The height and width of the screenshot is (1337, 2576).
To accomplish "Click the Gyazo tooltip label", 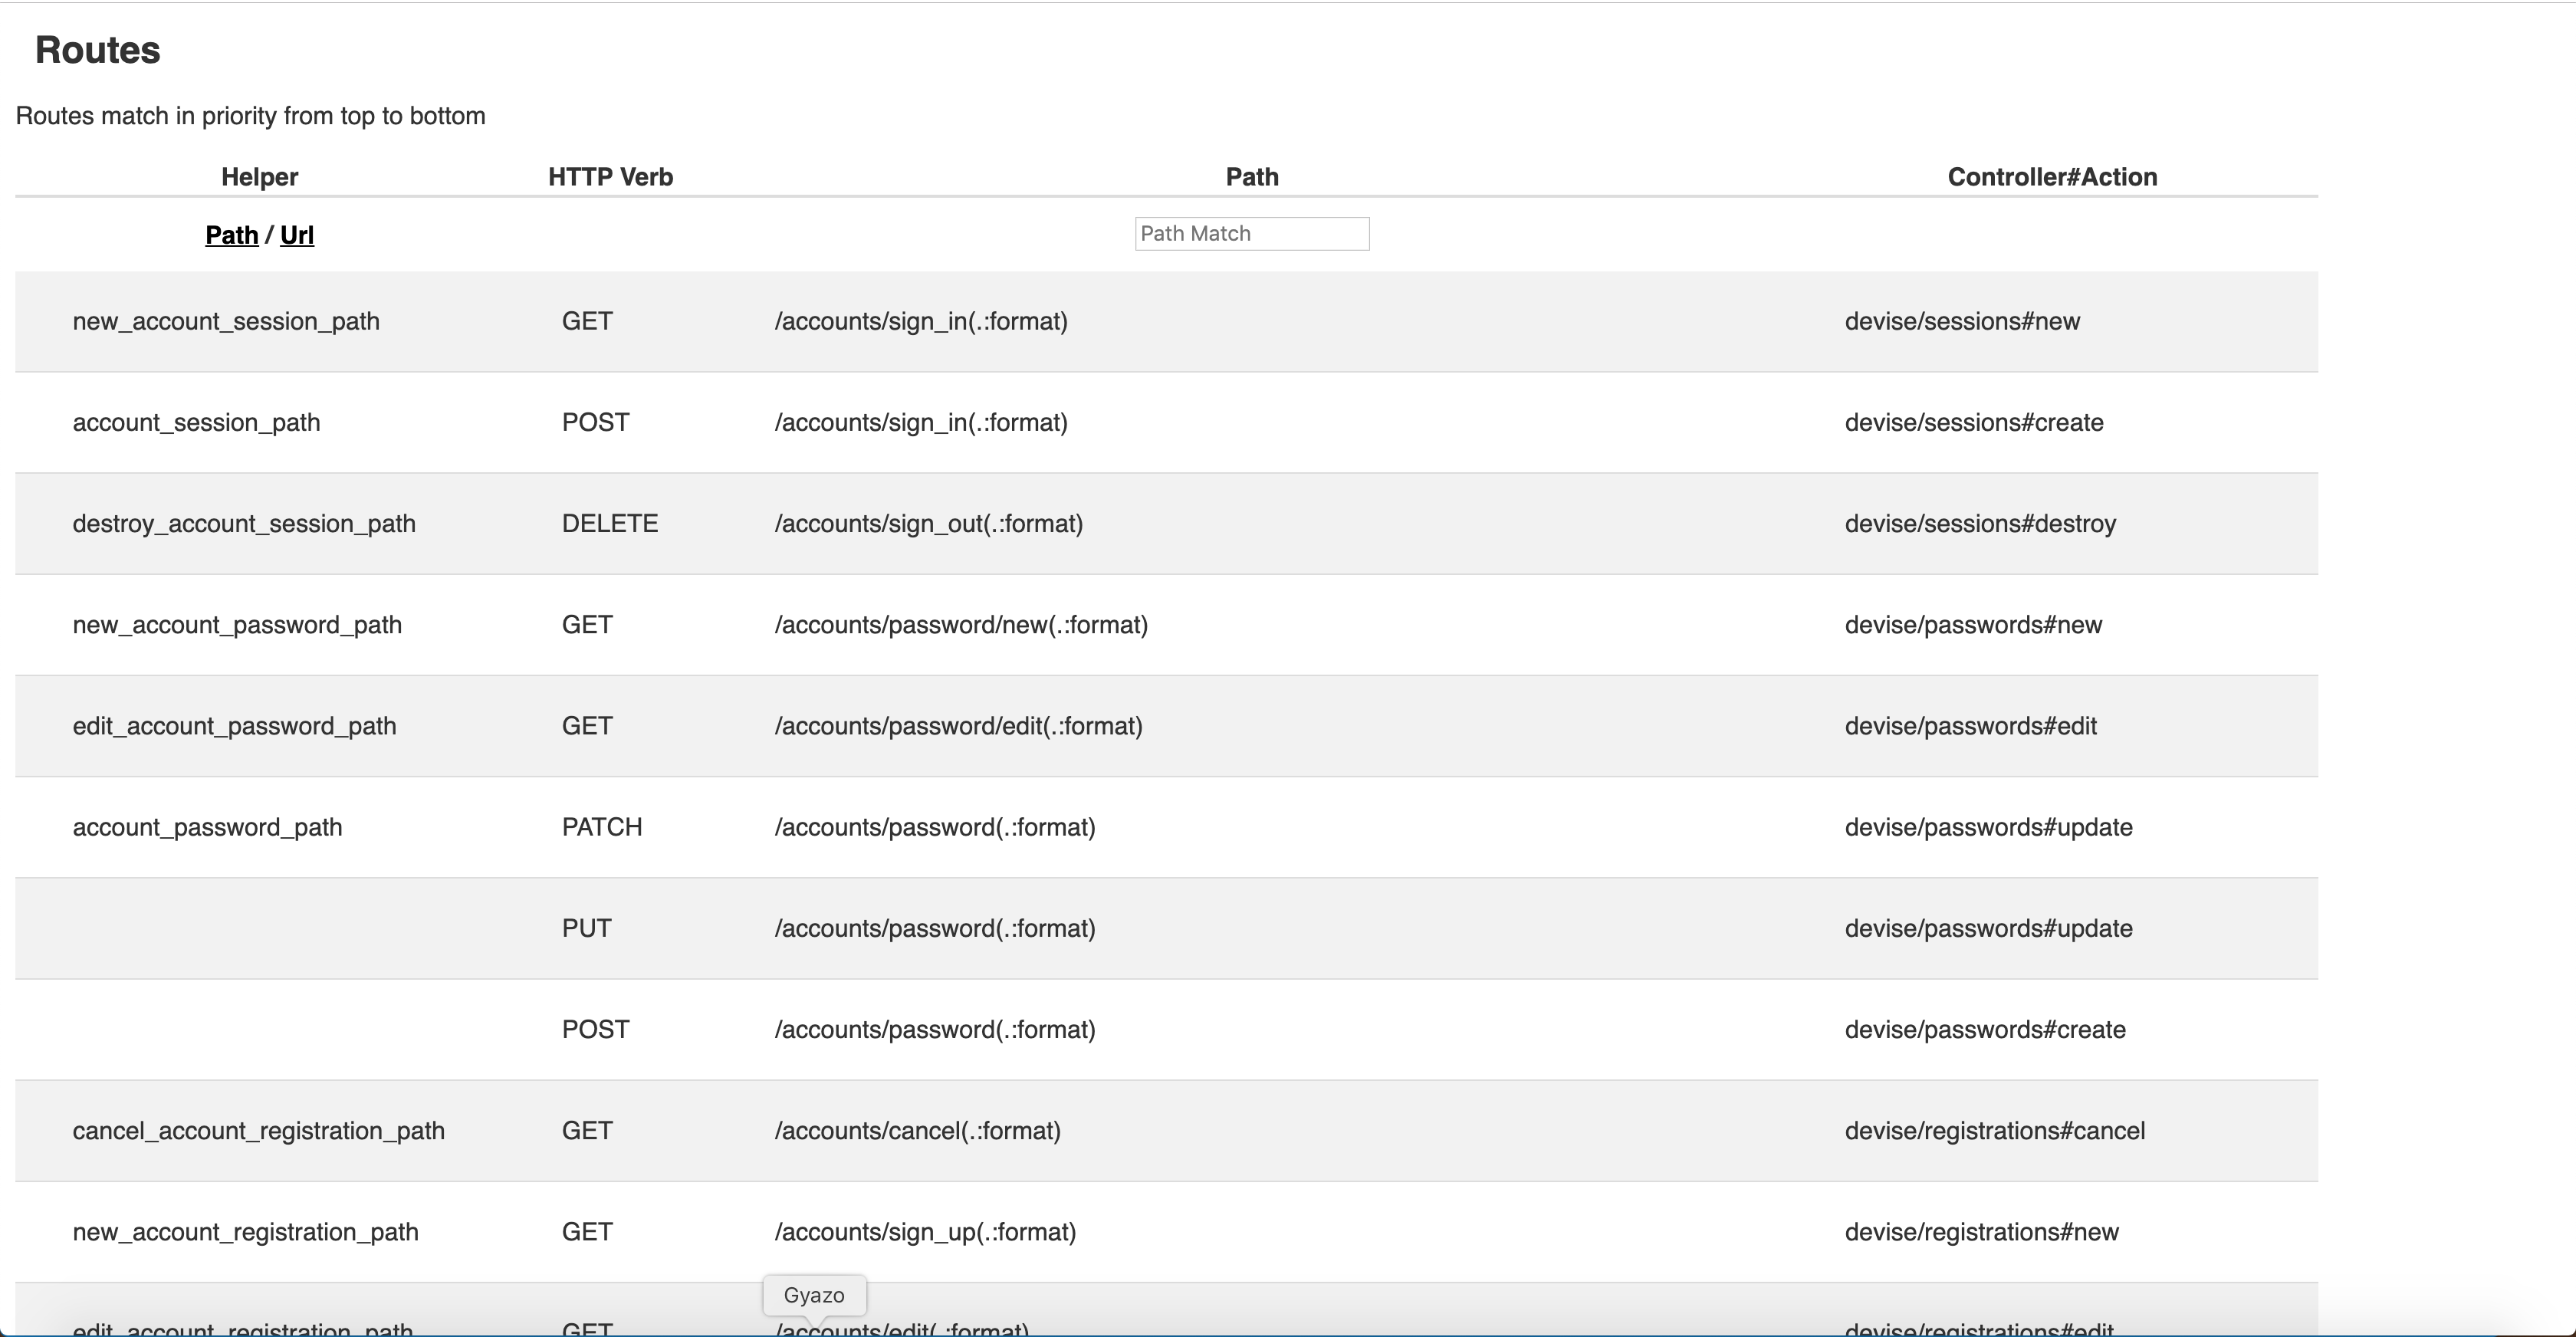I will point(813,1295).
